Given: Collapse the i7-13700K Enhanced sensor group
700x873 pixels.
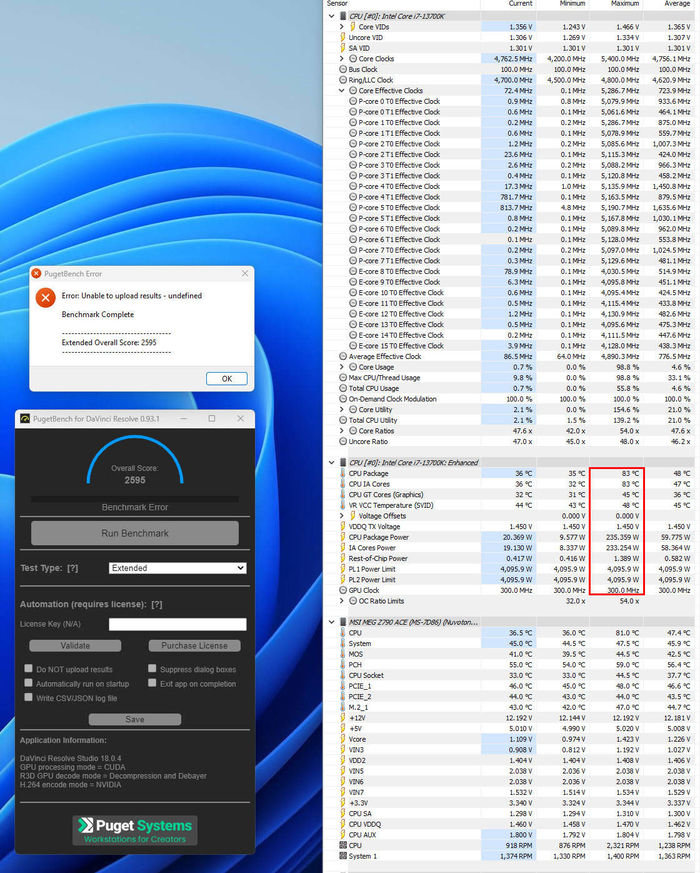Looking at the screenshot, I should pyautogui.click(x=332, y=463).
